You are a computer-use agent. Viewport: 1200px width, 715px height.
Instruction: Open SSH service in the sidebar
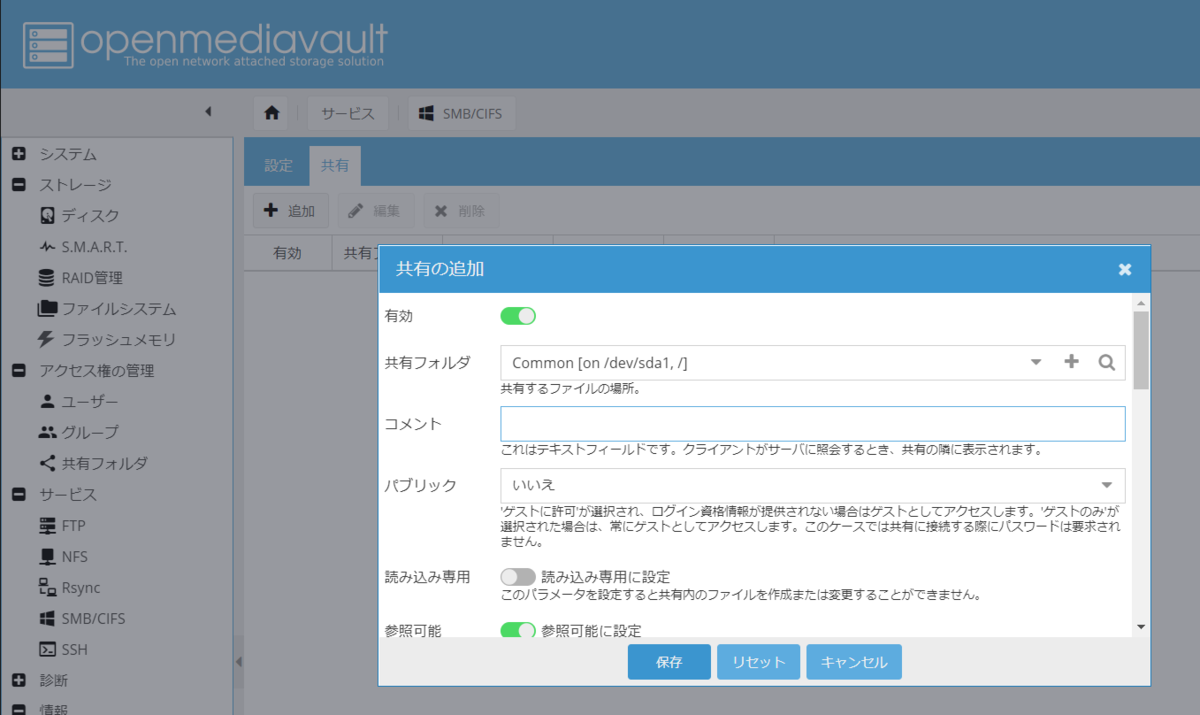[63, 650]
